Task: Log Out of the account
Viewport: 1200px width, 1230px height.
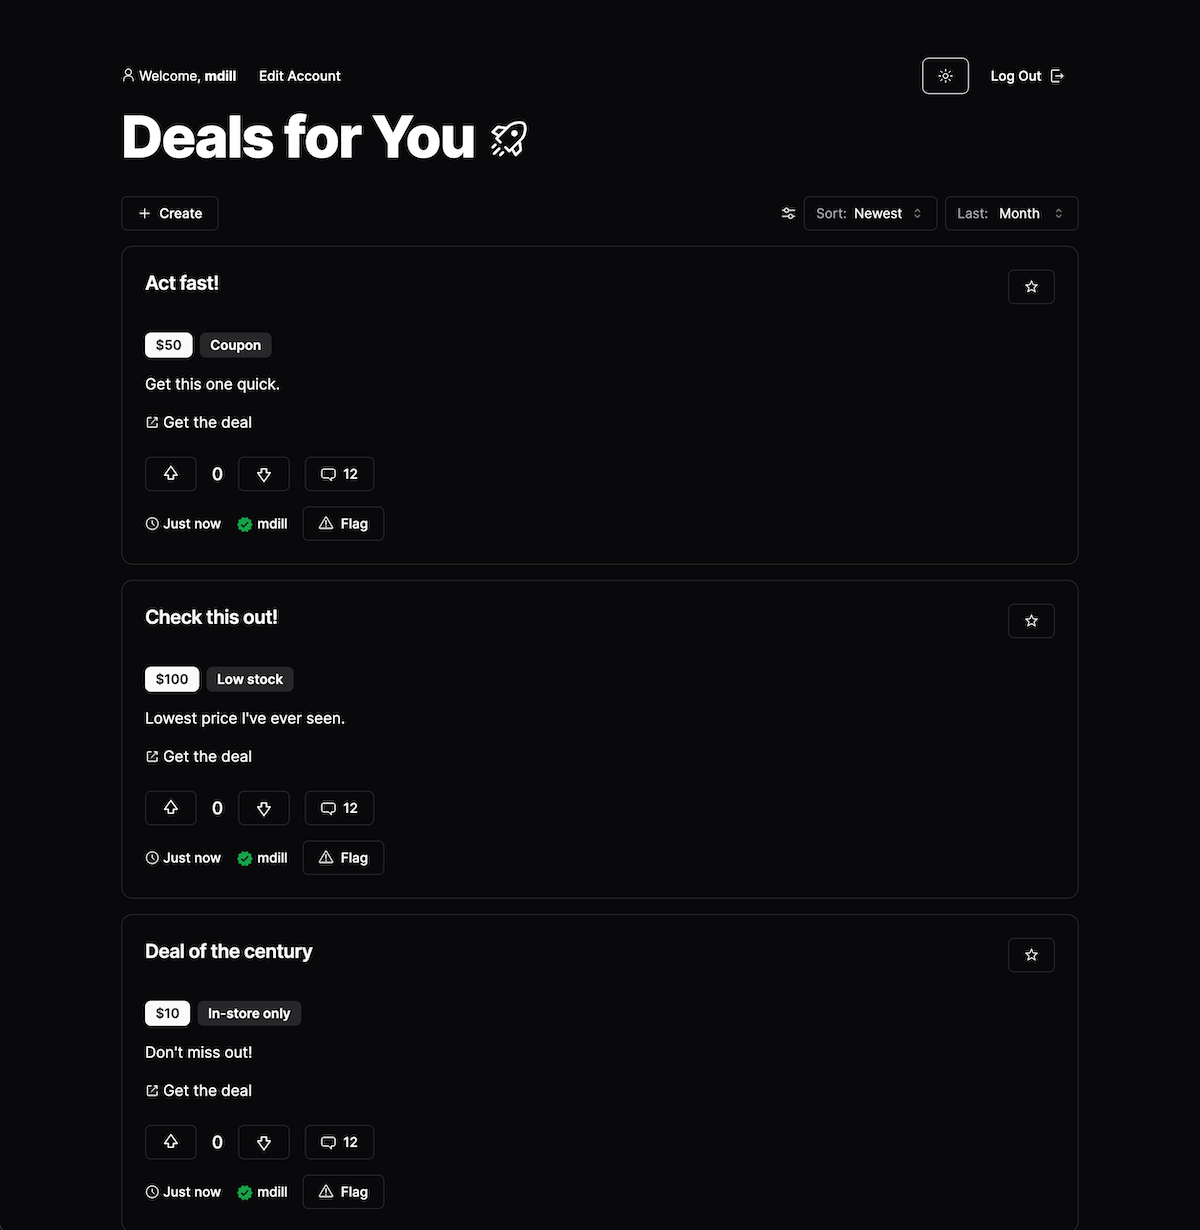Action: point(1027,76)
